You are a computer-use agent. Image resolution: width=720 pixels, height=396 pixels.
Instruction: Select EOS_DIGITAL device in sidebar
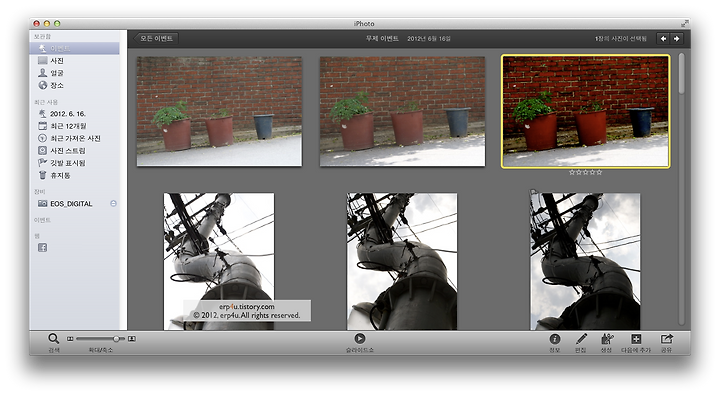point(71,204)
